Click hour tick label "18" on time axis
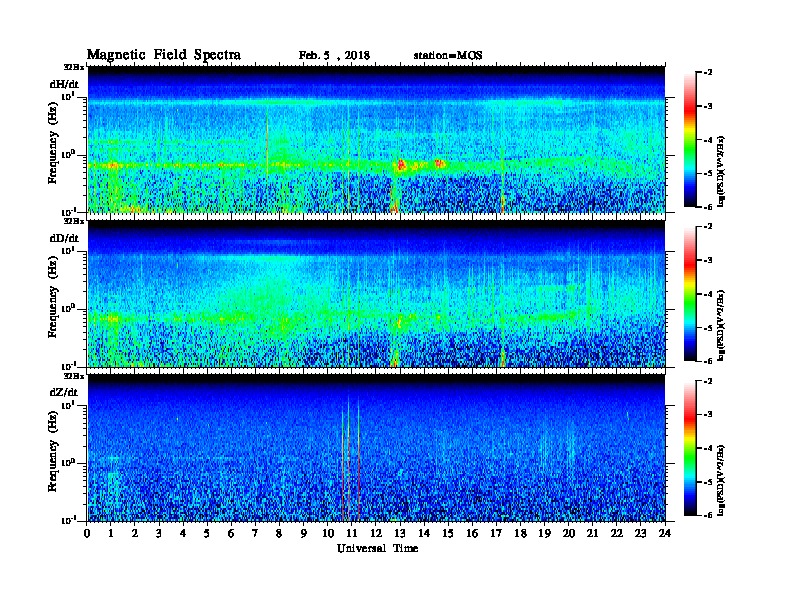Viewport: 792px width, 612px height. coord(520,533)
